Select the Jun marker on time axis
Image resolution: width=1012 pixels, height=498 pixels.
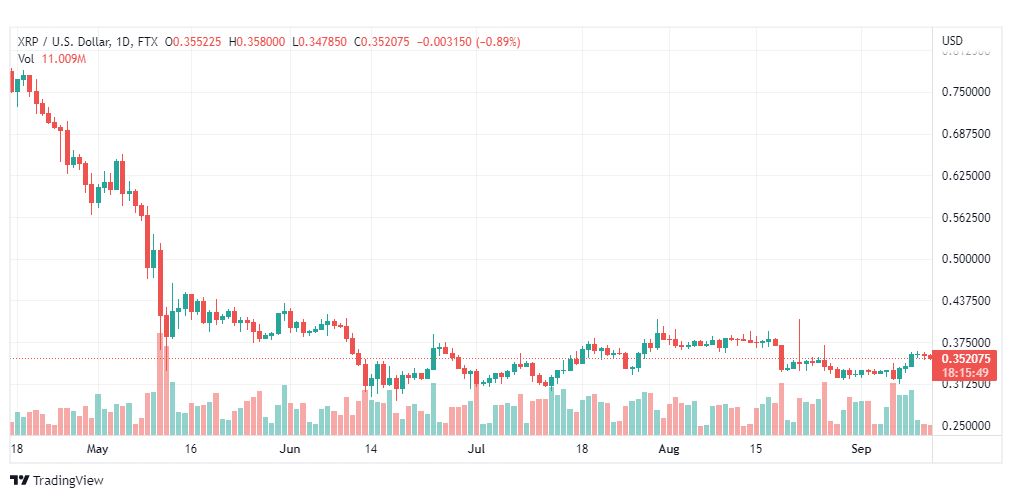click(x=289, y=450)
